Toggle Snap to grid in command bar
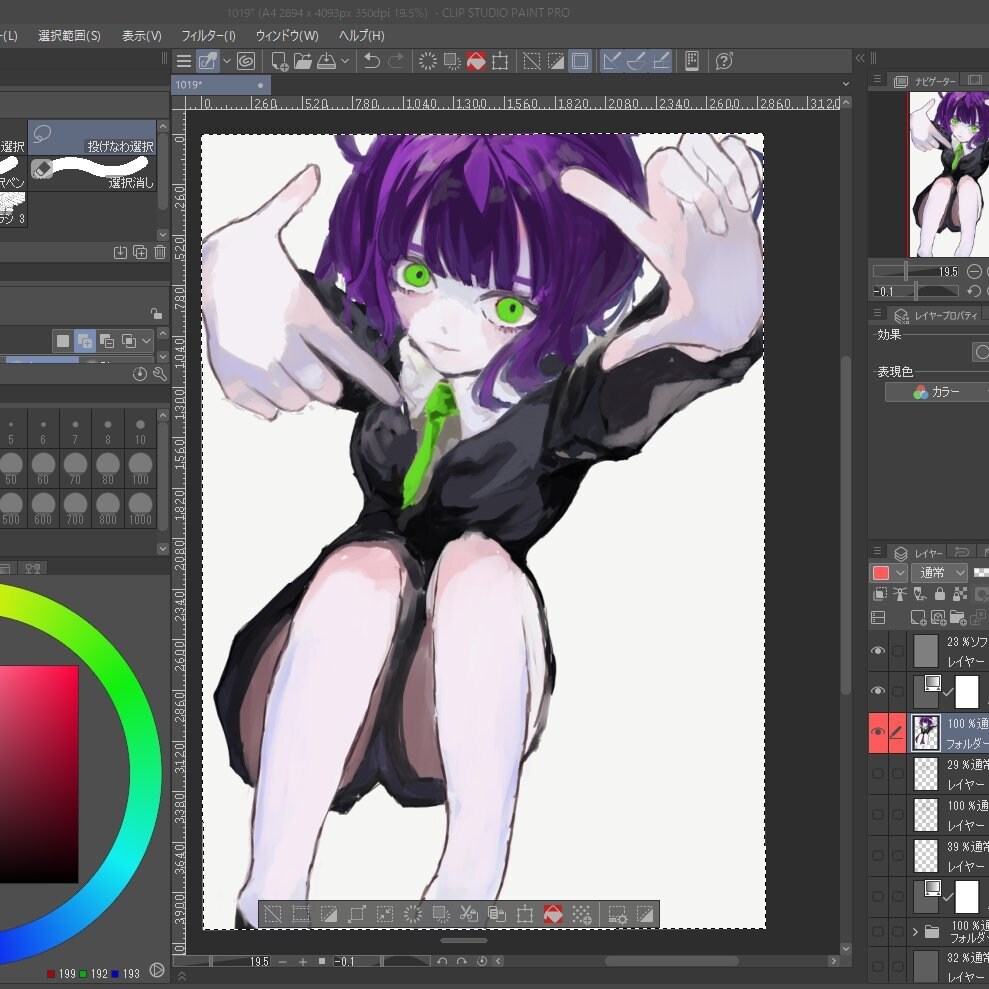Image resolution: width=989 pixels, height=989 pixels. (660, 61)
